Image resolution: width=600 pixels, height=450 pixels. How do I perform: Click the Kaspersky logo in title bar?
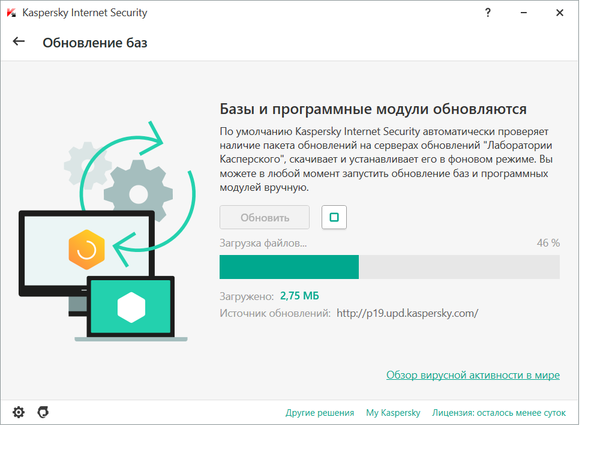11,13
